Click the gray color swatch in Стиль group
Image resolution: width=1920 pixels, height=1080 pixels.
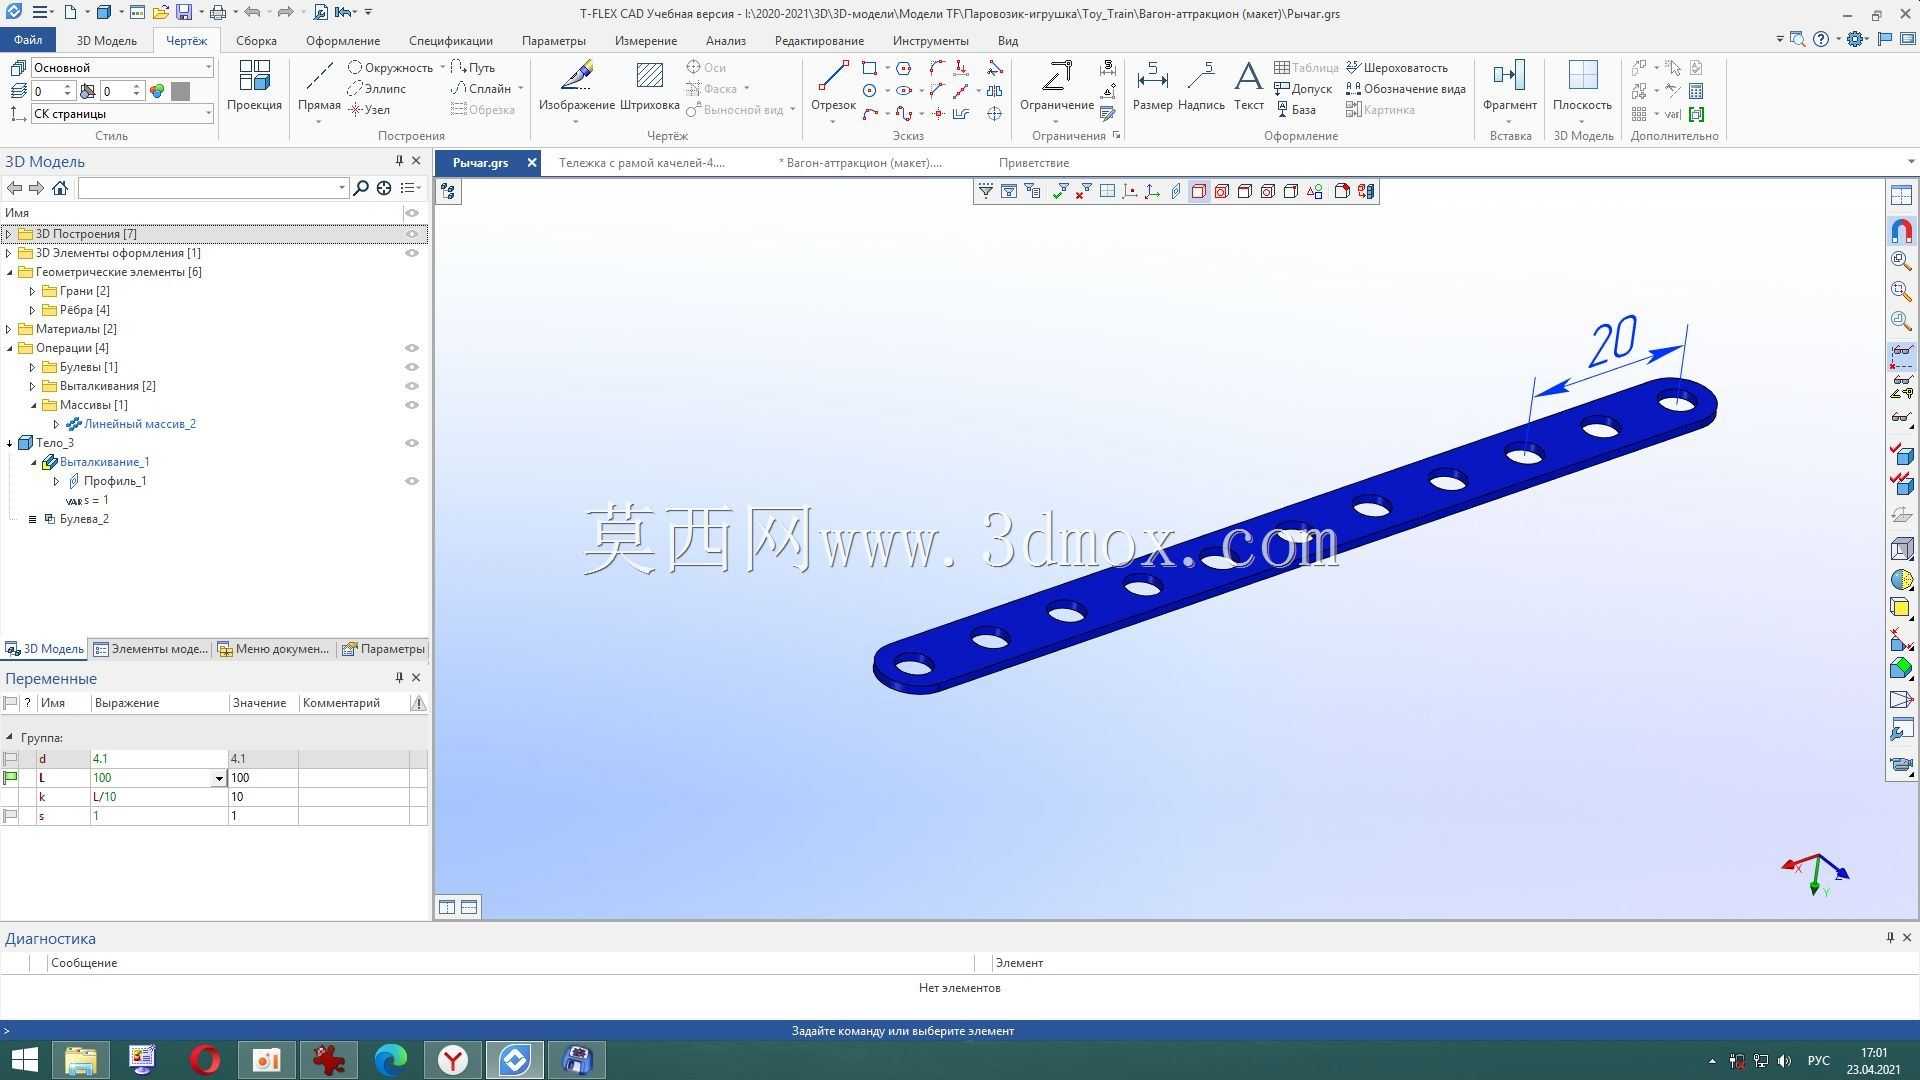[x=180, y=91]
